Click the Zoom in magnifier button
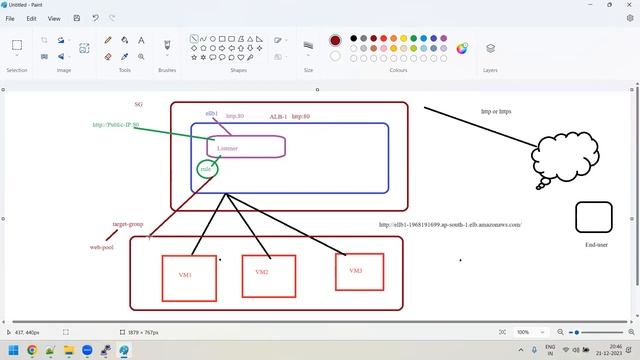The image size is (640, 360). 631,332
